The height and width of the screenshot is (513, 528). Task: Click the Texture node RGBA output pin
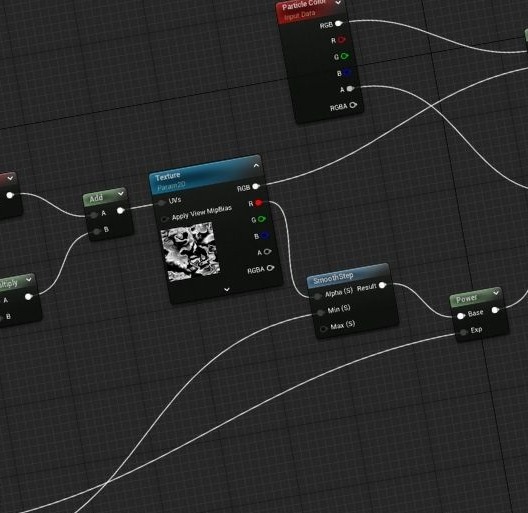[x=270, y=268]
